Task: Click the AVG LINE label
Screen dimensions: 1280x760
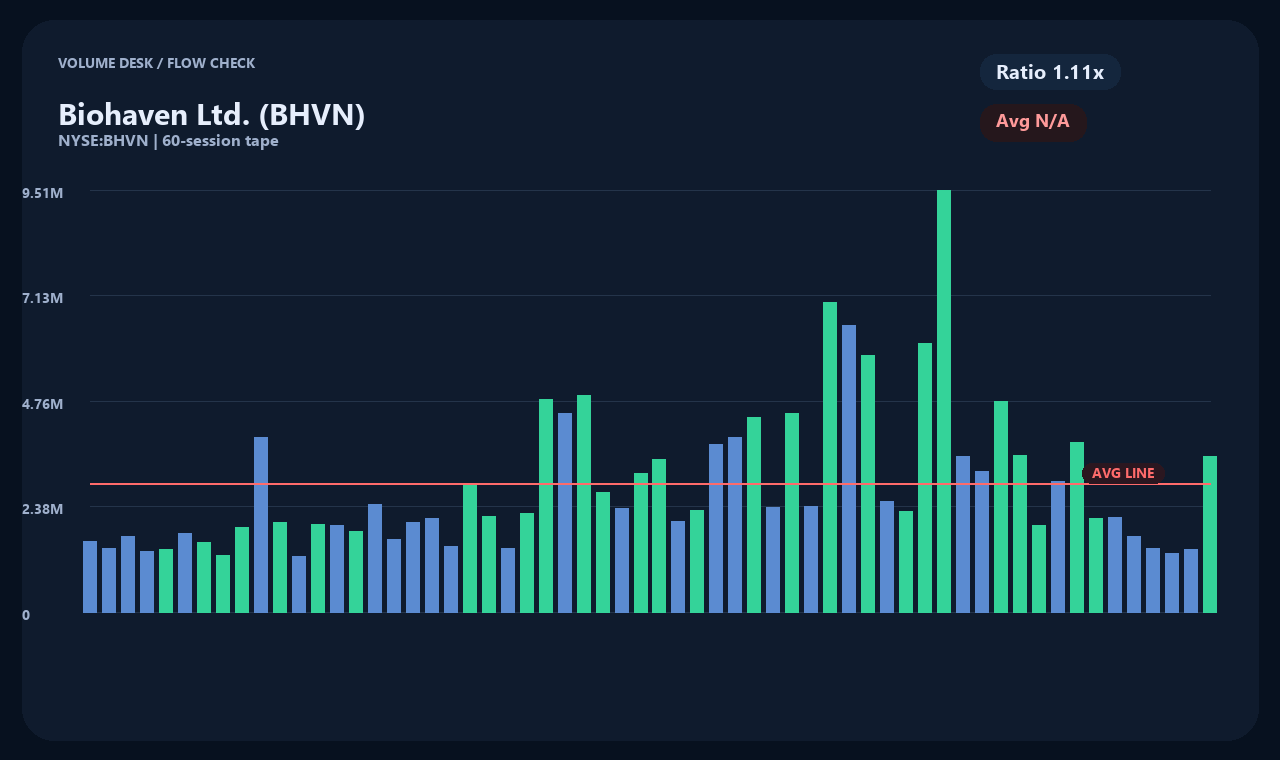Action: pos(1123,473)
